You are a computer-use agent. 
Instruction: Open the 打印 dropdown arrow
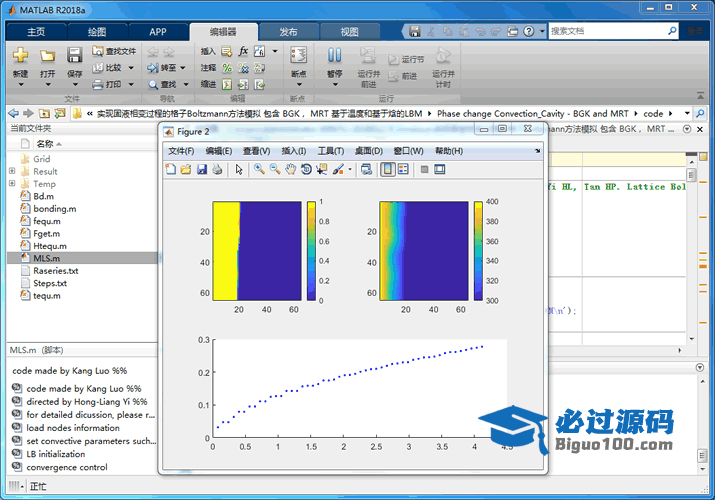tap(131, 84)
